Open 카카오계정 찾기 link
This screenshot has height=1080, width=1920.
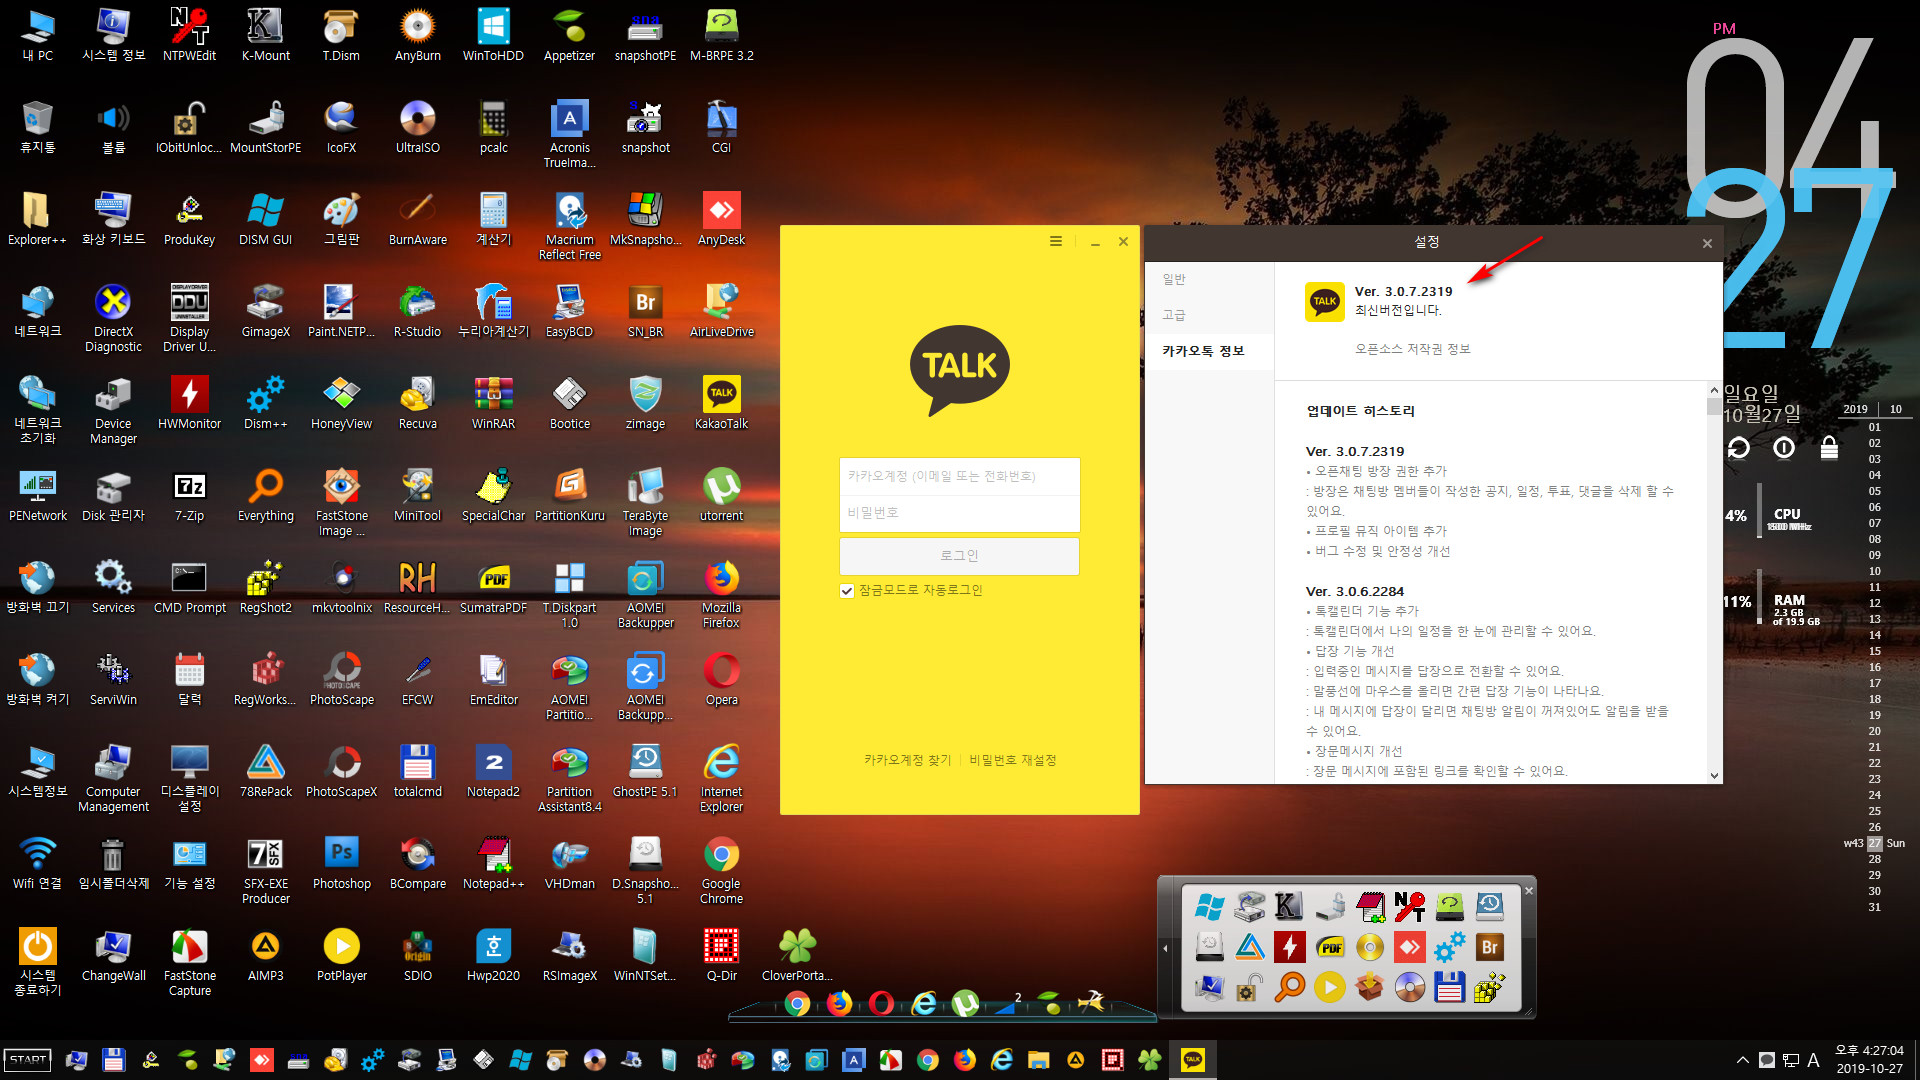coord(907,760)
